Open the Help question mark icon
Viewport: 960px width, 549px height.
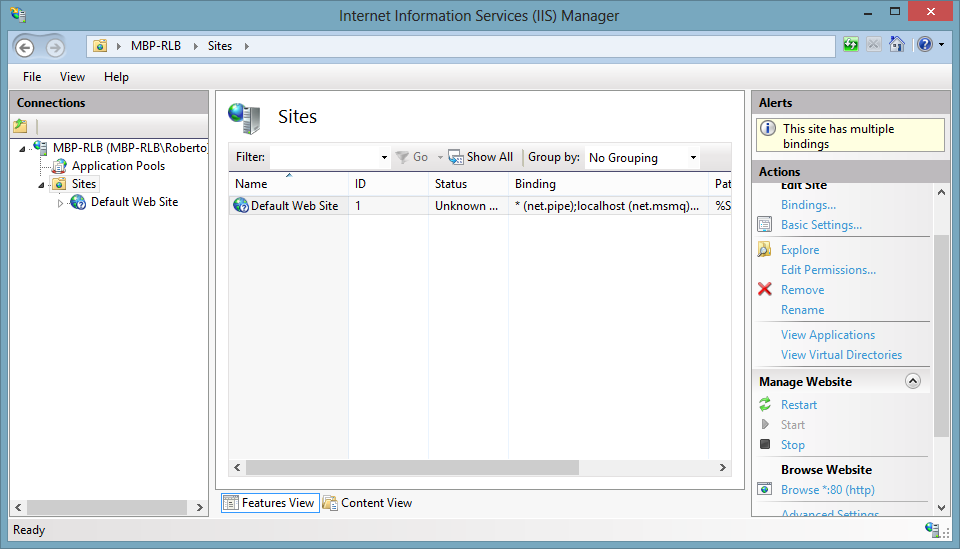click(x=924, y=45)
